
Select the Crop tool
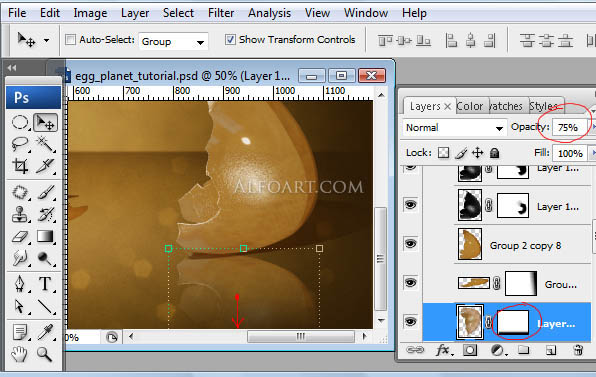(20, 166)
